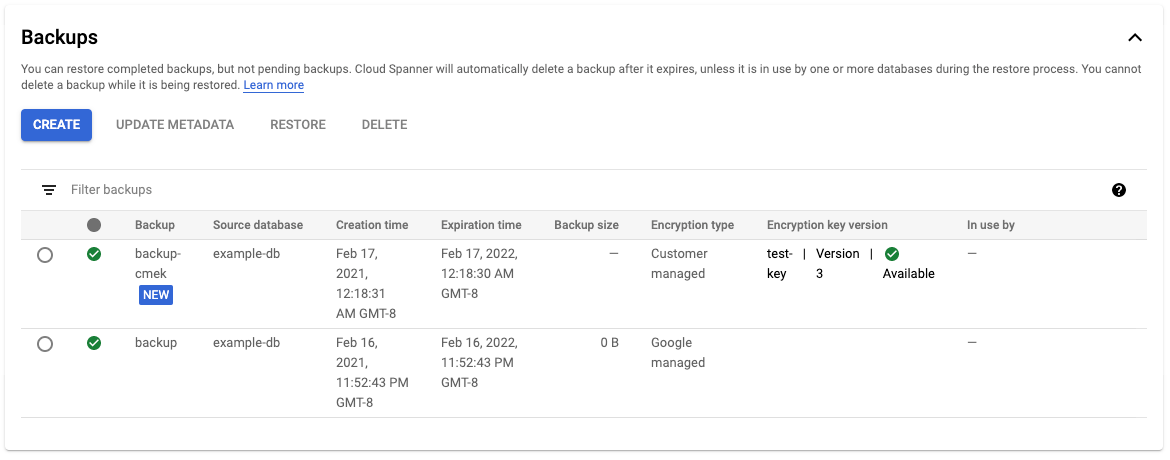Select the radio button for backup

pyautogui.click(x=45, y=344)
